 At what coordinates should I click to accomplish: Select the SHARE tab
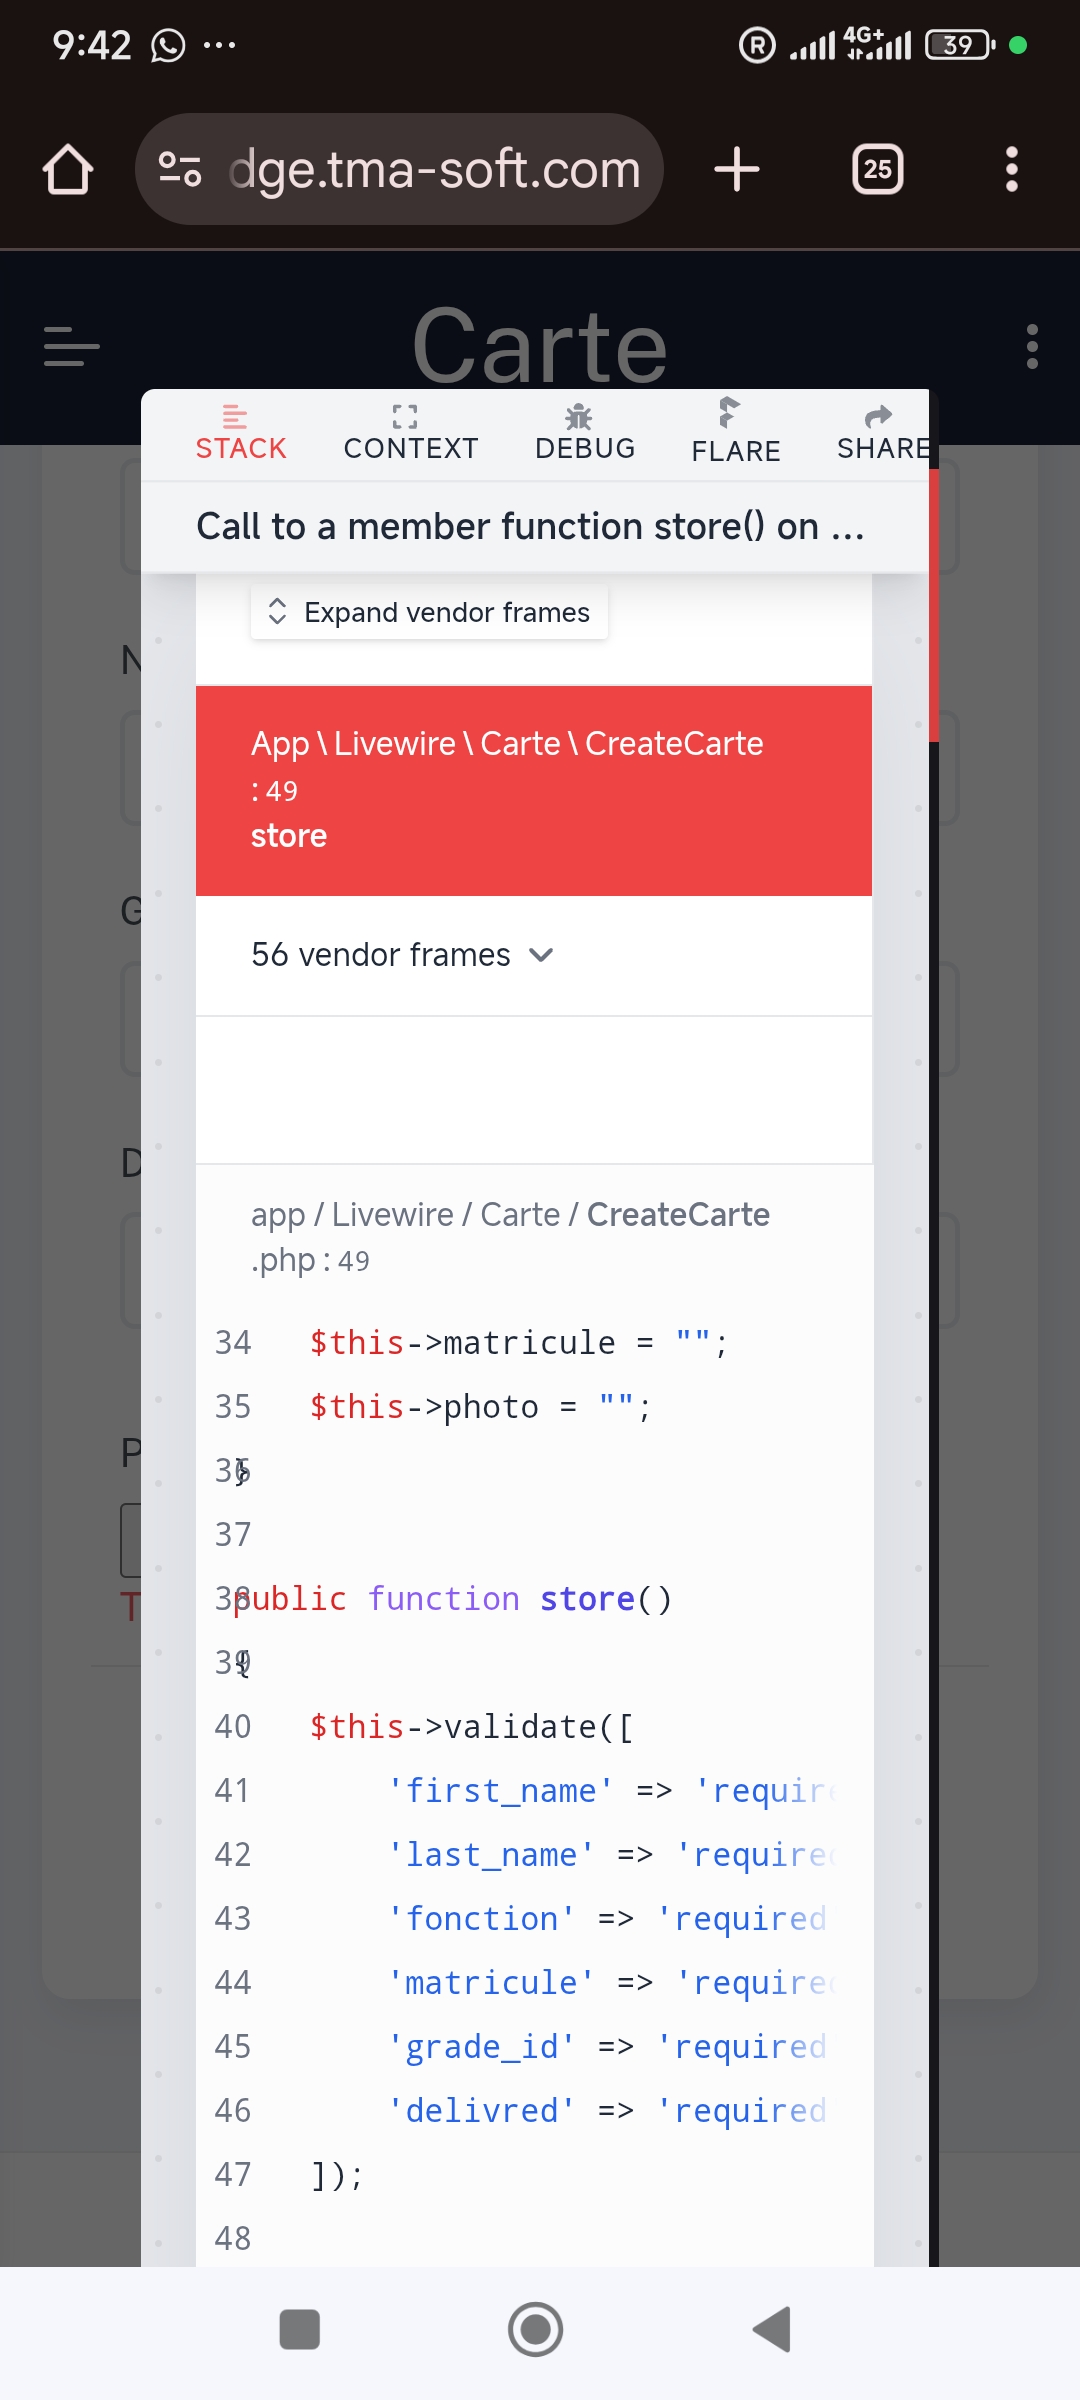pyautogui.click(x=882, y=434)
